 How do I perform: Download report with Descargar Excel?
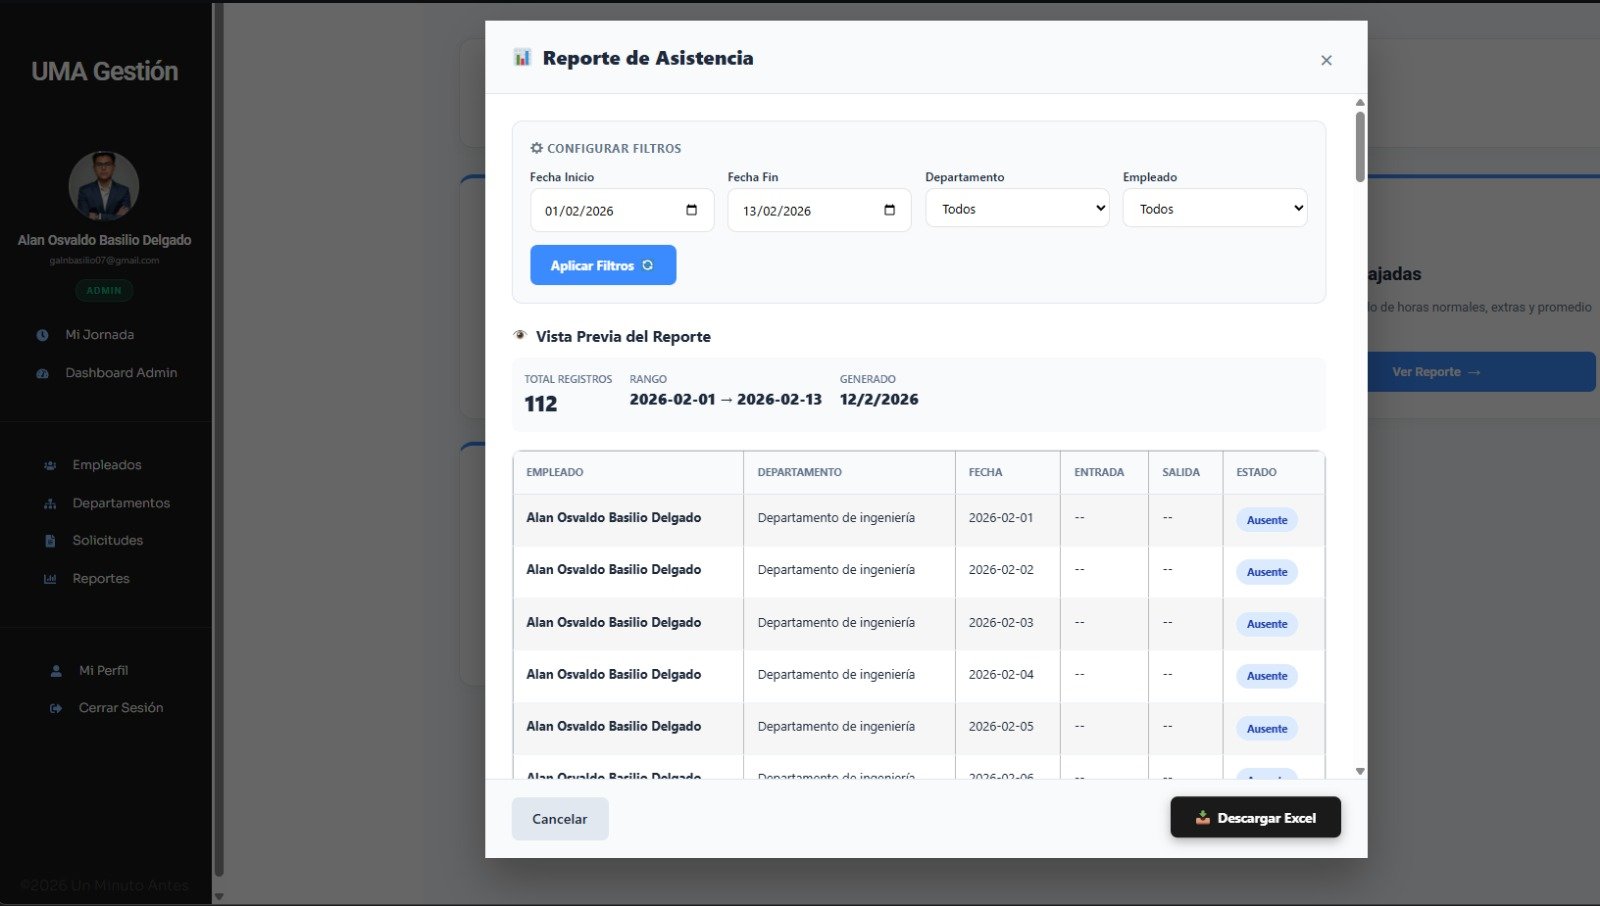pyautogui.click(x=1255, y=817)
